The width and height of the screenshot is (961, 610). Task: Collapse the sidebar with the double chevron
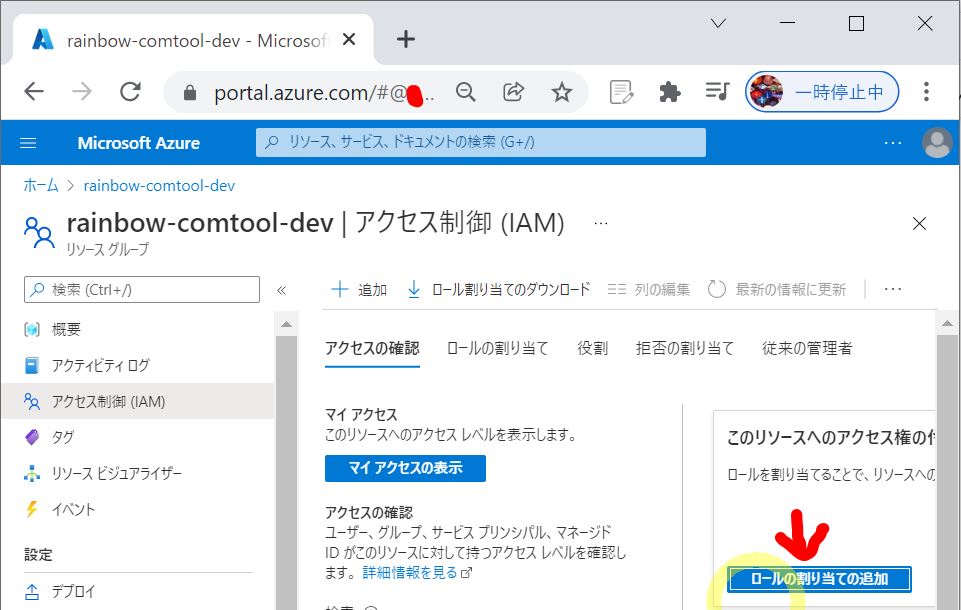click(x=281, y=290)
